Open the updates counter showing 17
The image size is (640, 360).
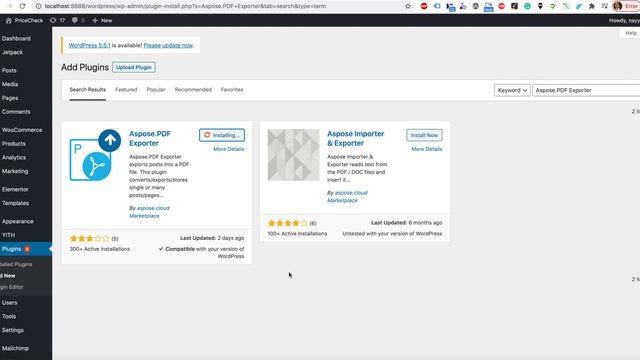(58, 20)
